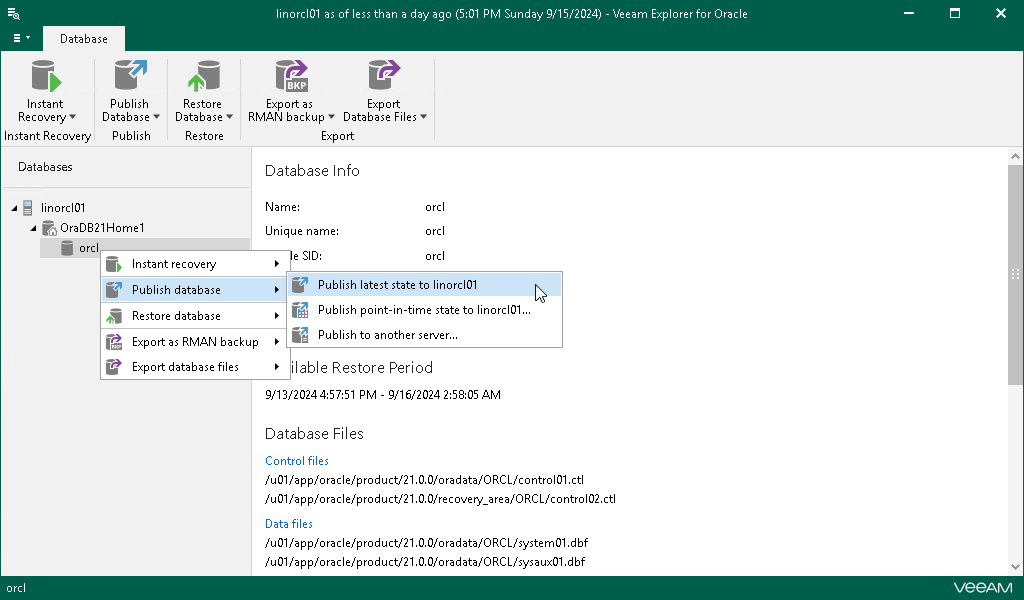Open the main hamburger menu dropdown

point(22,38)
